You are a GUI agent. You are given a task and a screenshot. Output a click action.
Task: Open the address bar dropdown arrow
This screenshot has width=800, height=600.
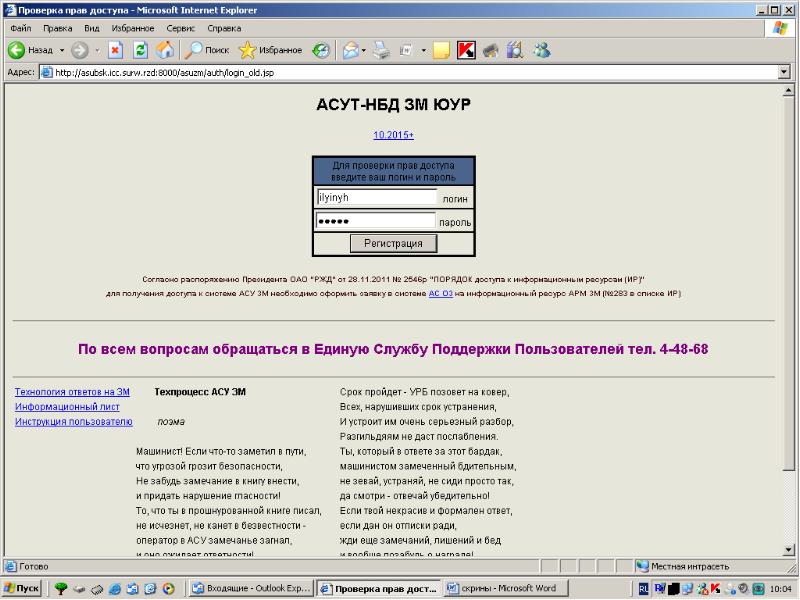pyautogui.click(x=784, y=72)
